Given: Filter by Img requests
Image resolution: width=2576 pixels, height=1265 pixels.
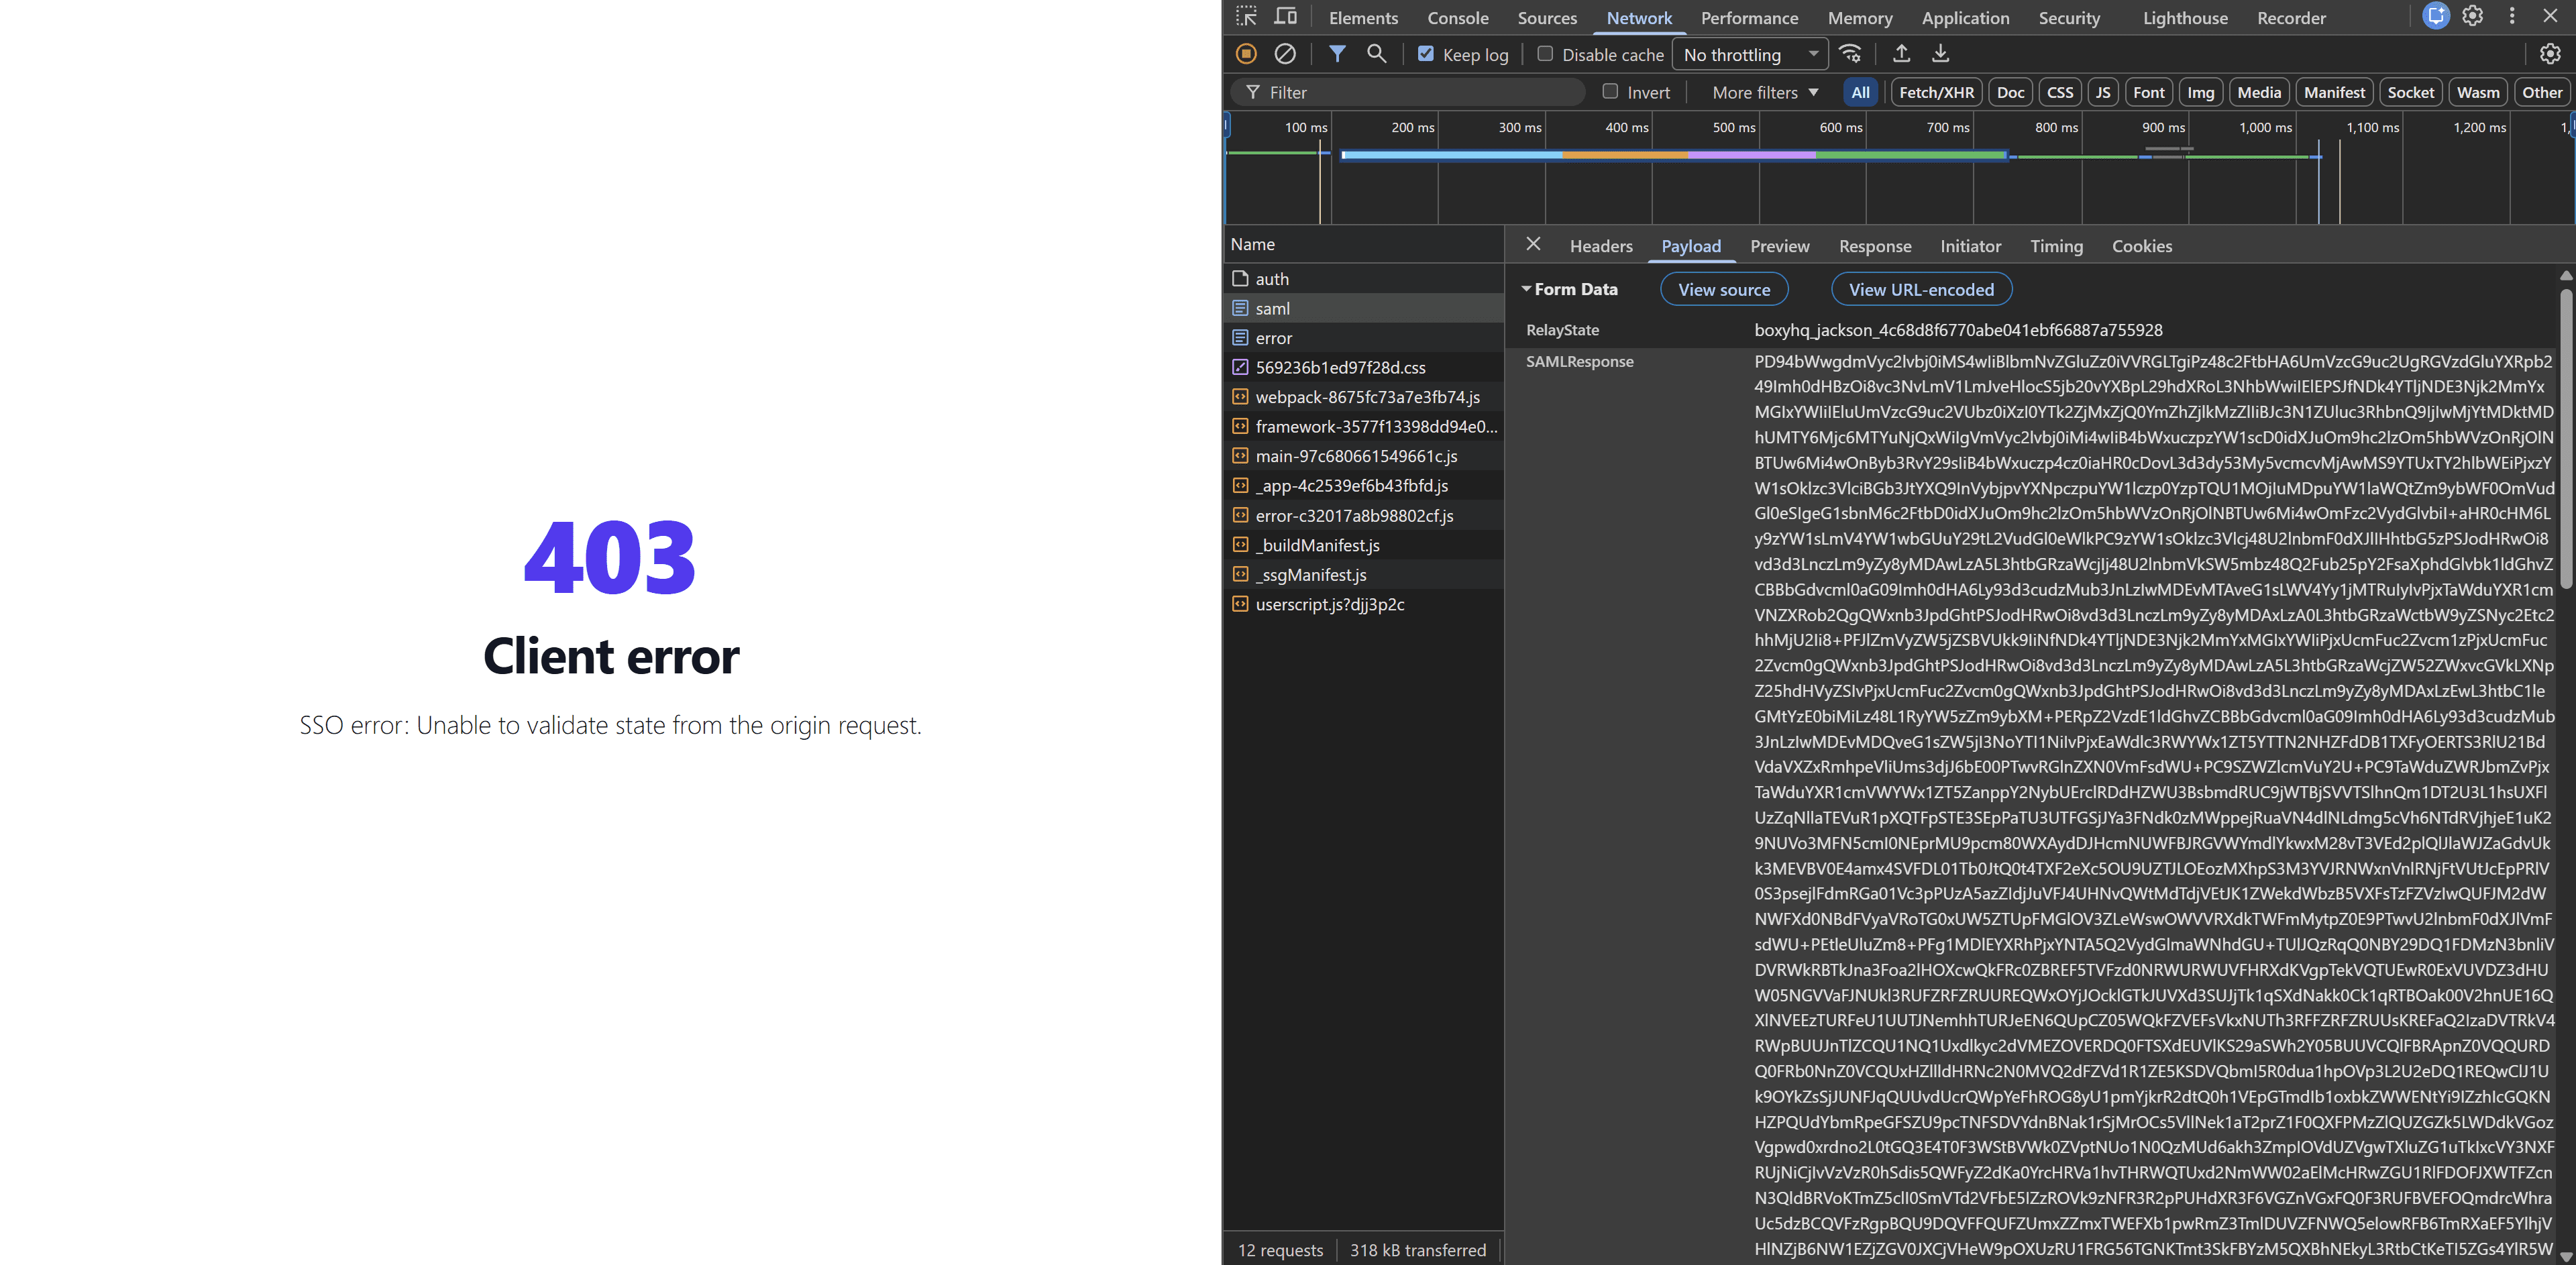Looking at the screenshot, I should click(2200, 92).
